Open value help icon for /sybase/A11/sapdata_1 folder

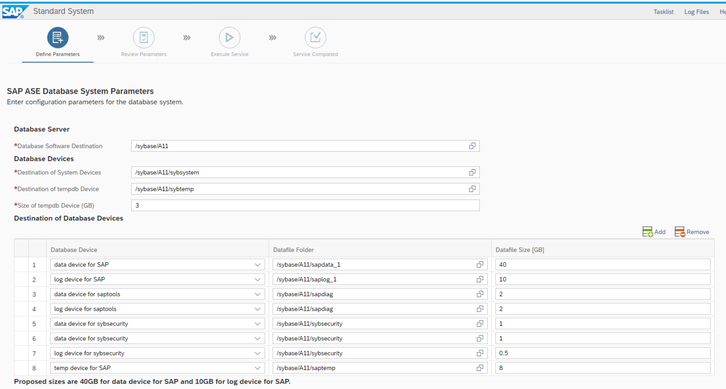[x=480, y=264]
